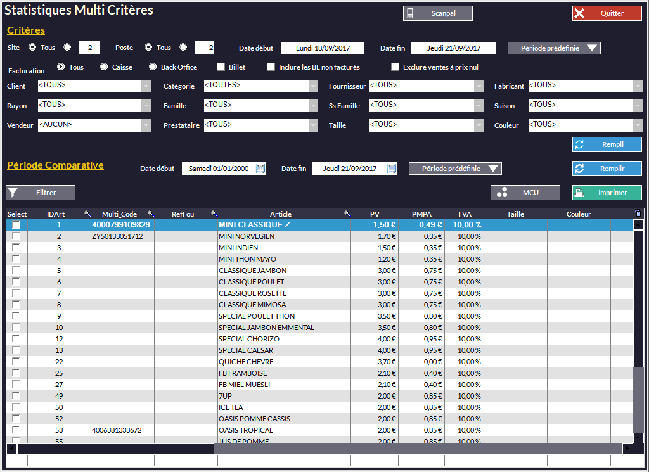Click the Scanpal device button

coord(437,13)
